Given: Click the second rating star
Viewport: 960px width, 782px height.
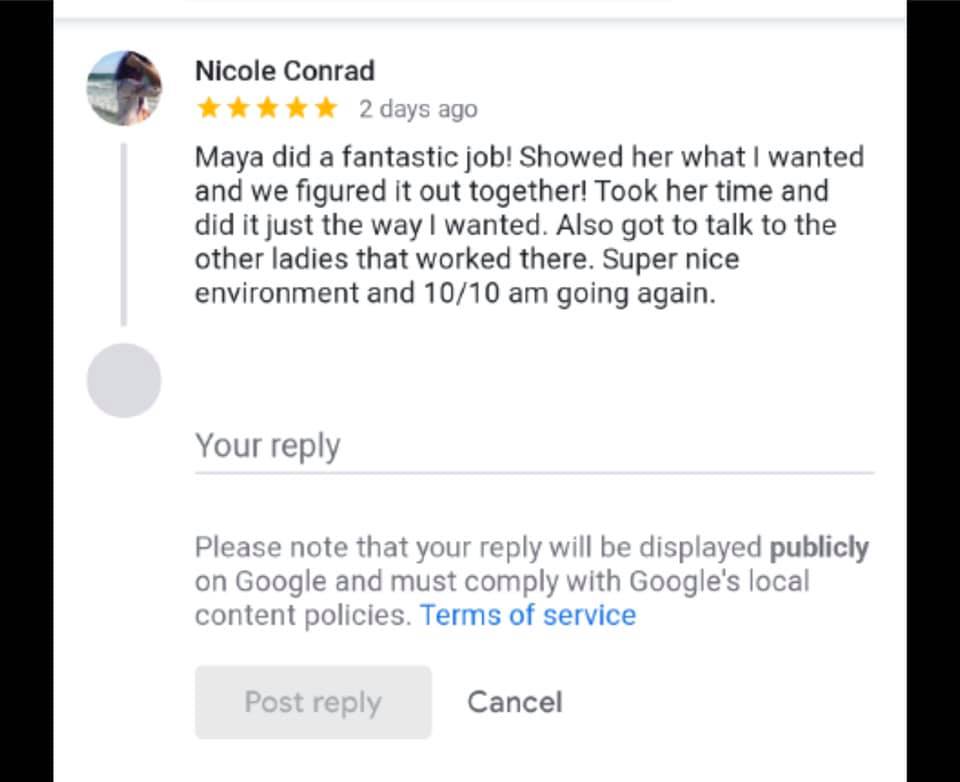Looking at the screenshot, I should coord(238,108).
